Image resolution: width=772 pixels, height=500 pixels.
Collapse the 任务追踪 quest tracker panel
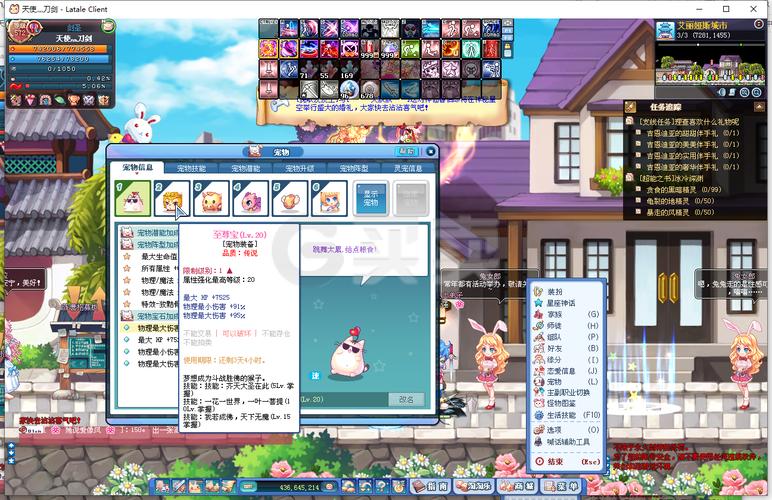(759, 106)
